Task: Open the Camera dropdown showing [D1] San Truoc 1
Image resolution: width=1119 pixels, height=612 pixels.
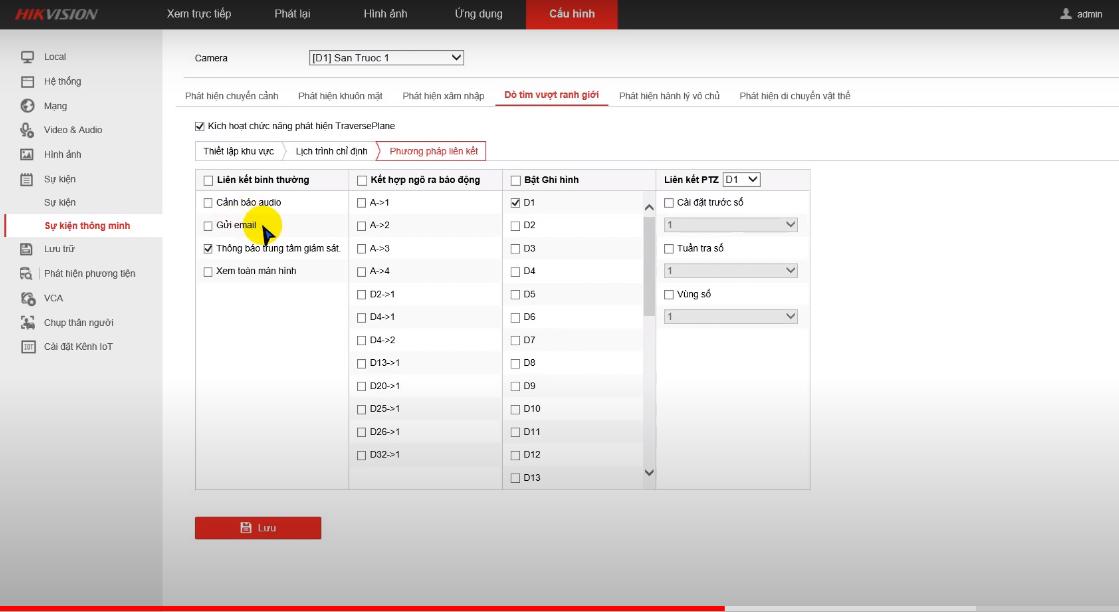Action: pos(386,58)
